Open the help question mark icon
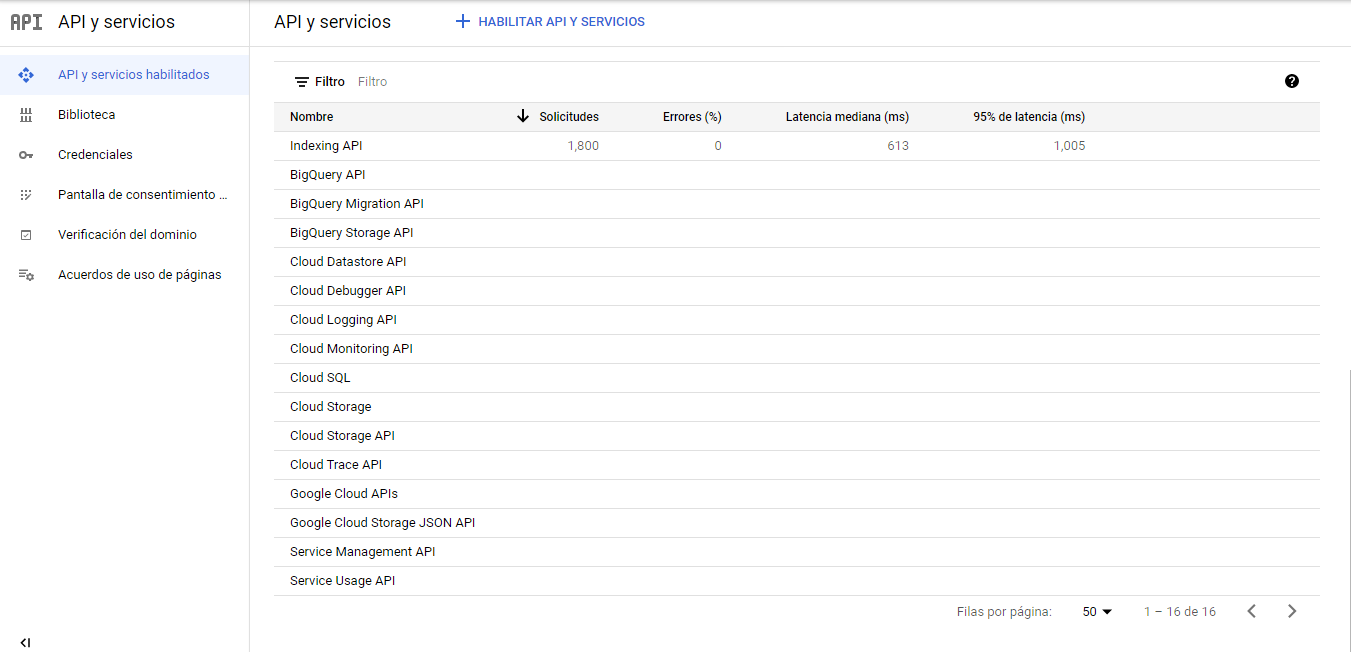1351x652 pixels. click(x=1292, y=81)
